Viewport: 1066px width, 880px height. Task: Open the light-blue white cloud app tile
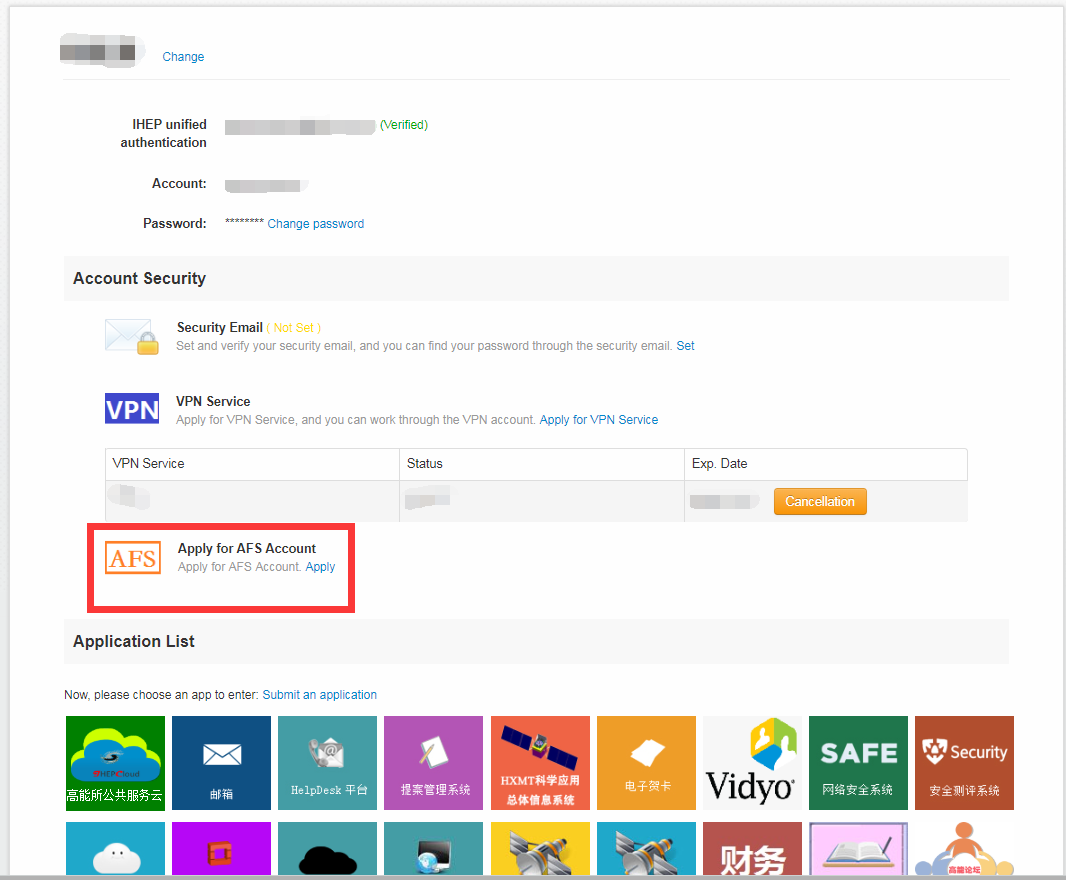tap(115, 849)
